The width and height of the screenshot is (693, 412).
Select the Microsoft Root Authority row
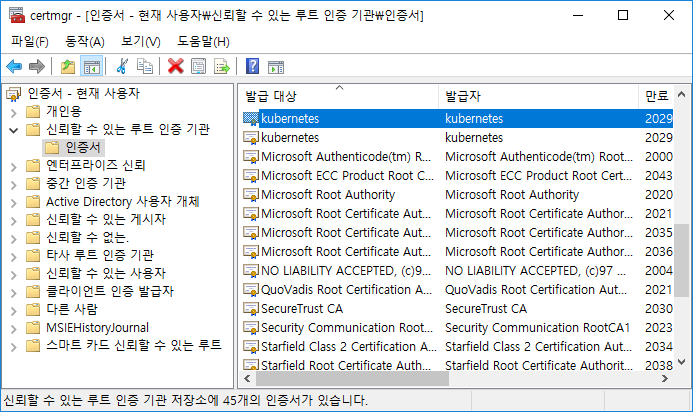[457, 195]
